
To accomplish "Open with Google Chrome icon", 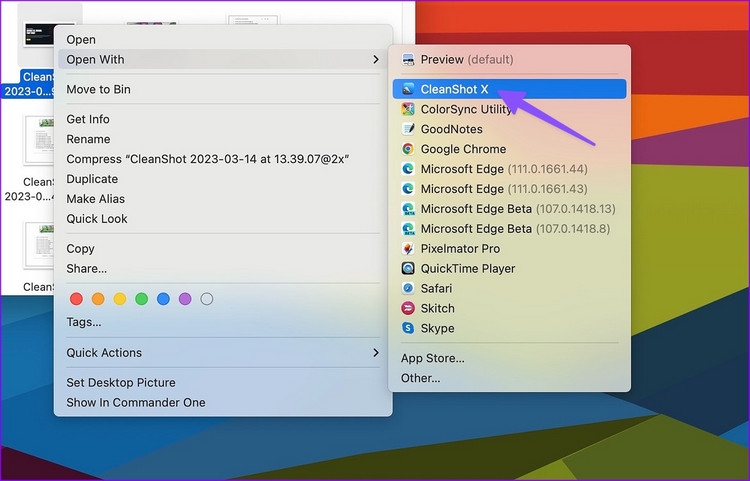I will coord(408,149).
